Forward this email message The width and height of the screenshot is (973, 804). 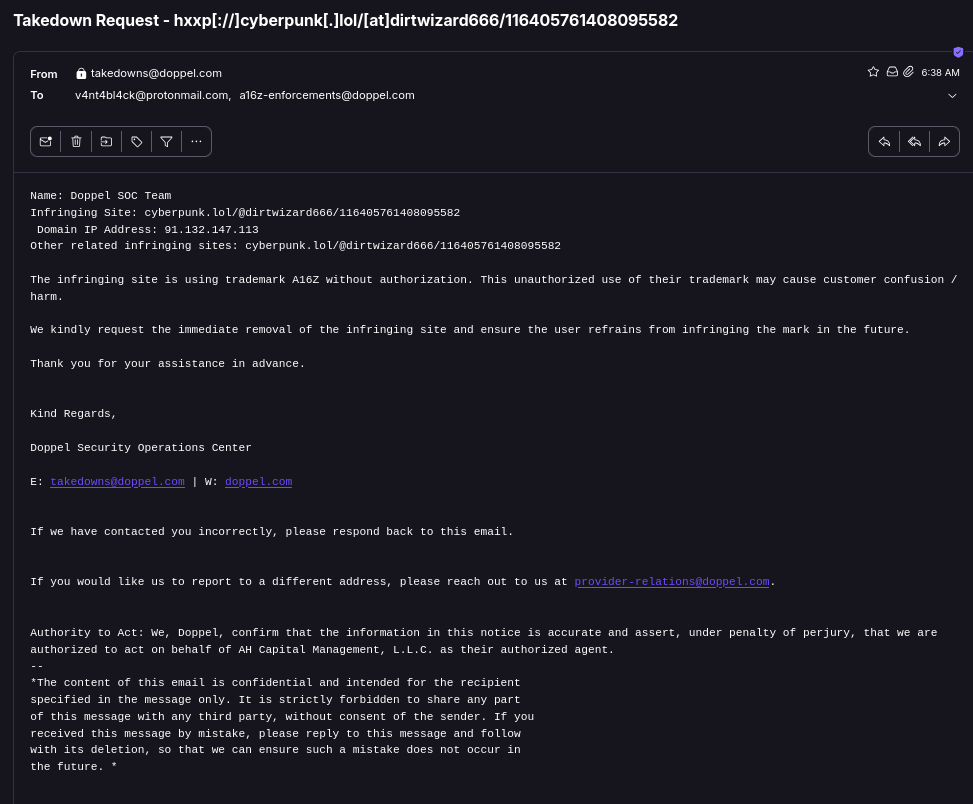click(x=944, y=142)
